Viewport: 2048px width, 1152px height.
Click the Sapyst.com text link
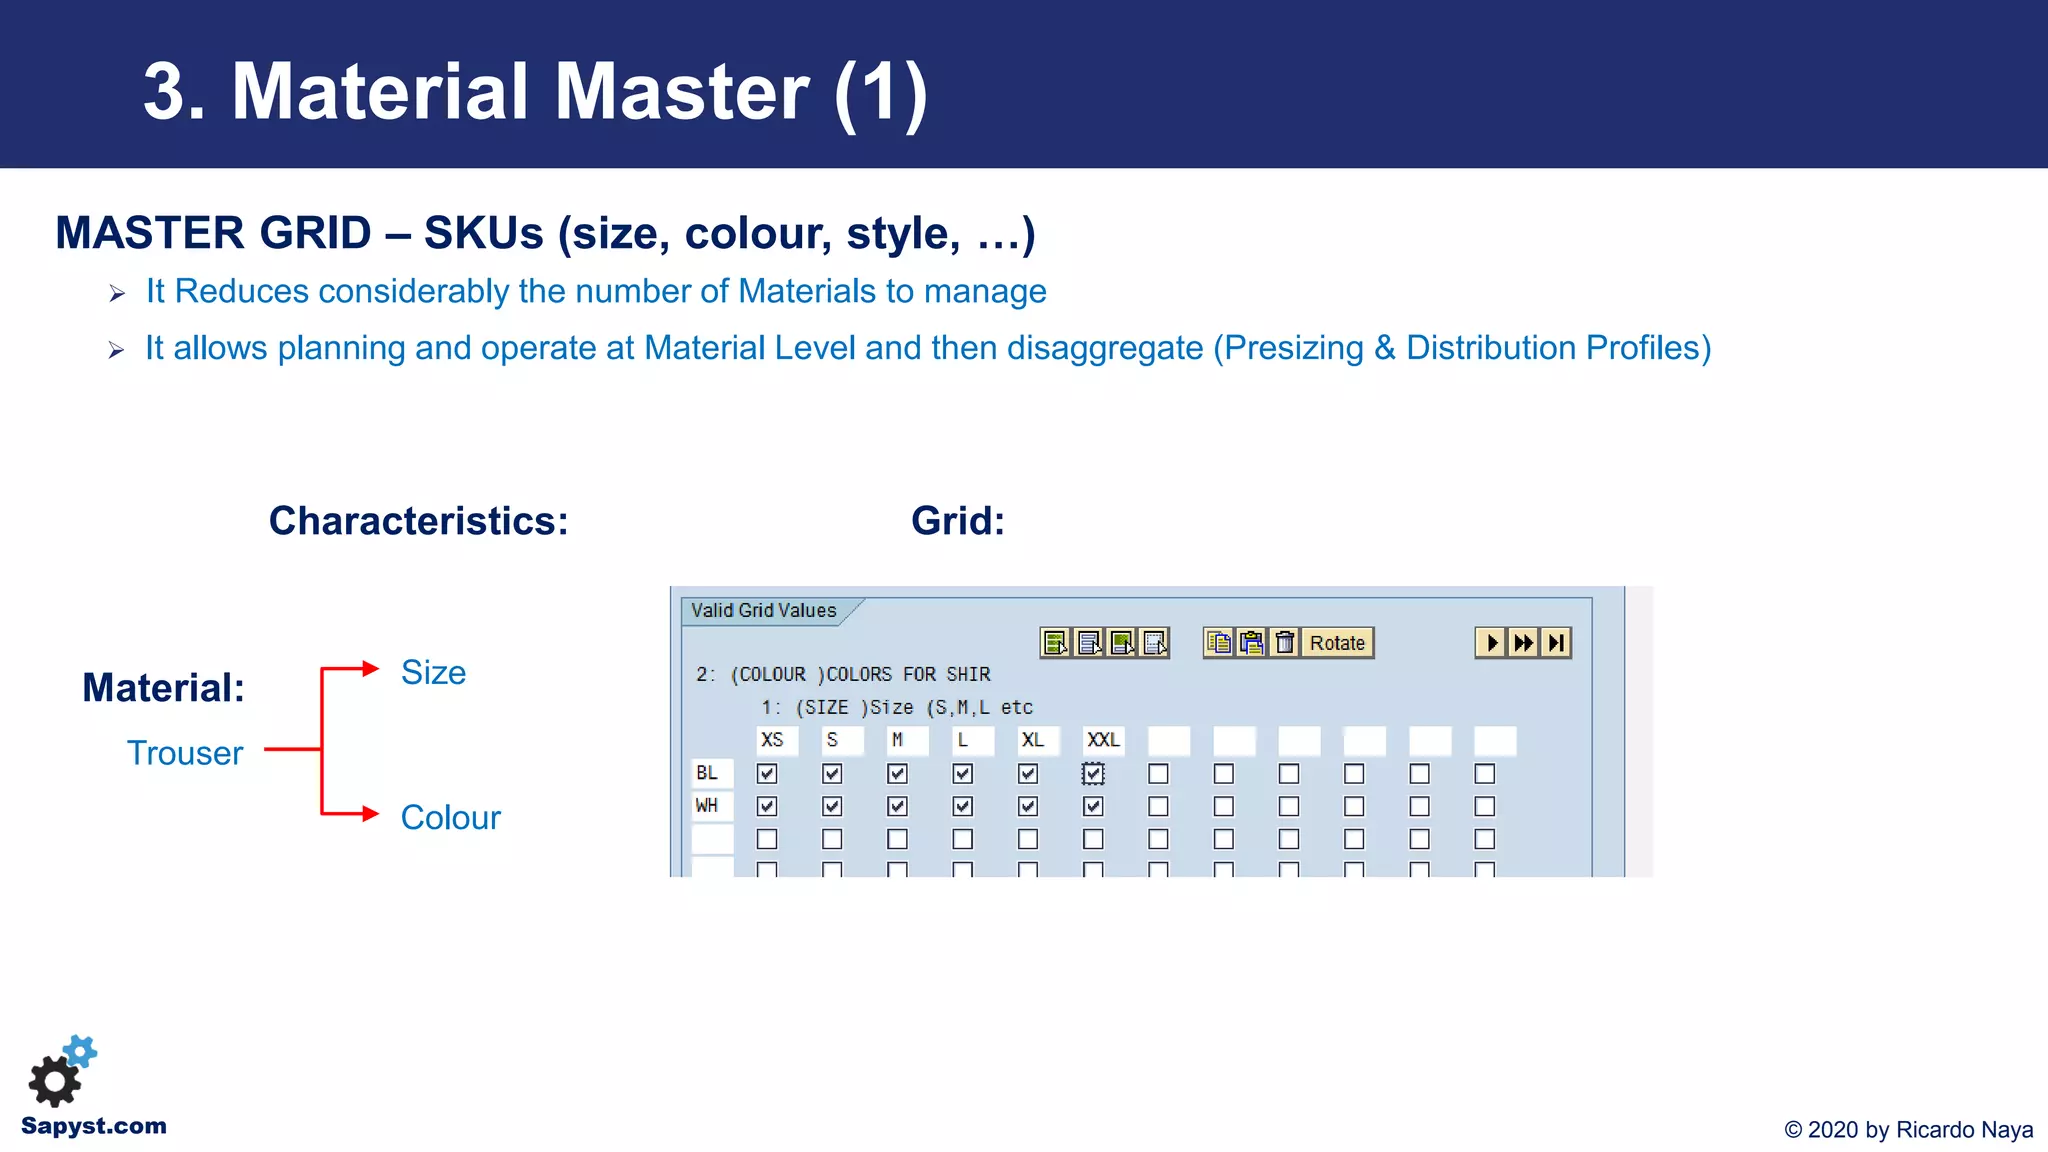tap(94, 1126)
